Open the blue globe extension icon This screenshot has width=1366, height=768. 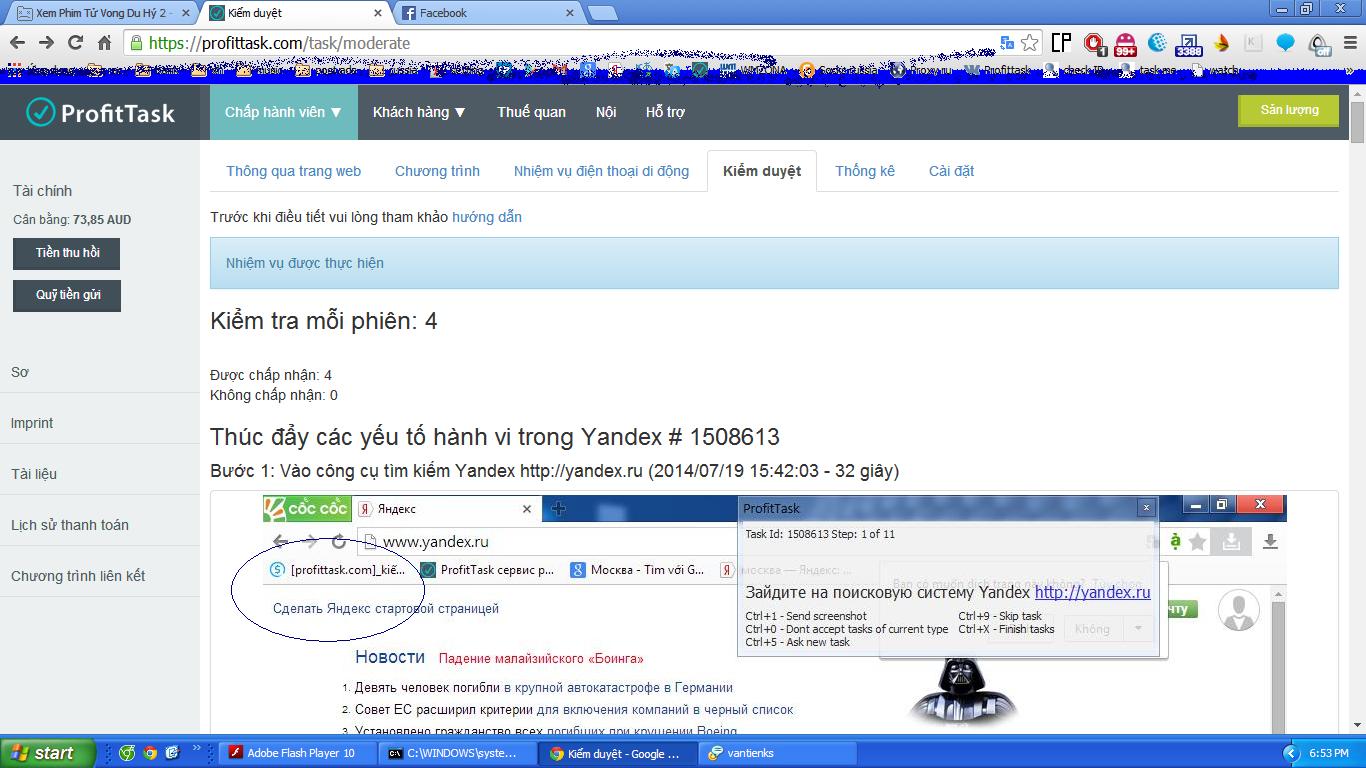pyautogui.click(x=1157, y=43)
